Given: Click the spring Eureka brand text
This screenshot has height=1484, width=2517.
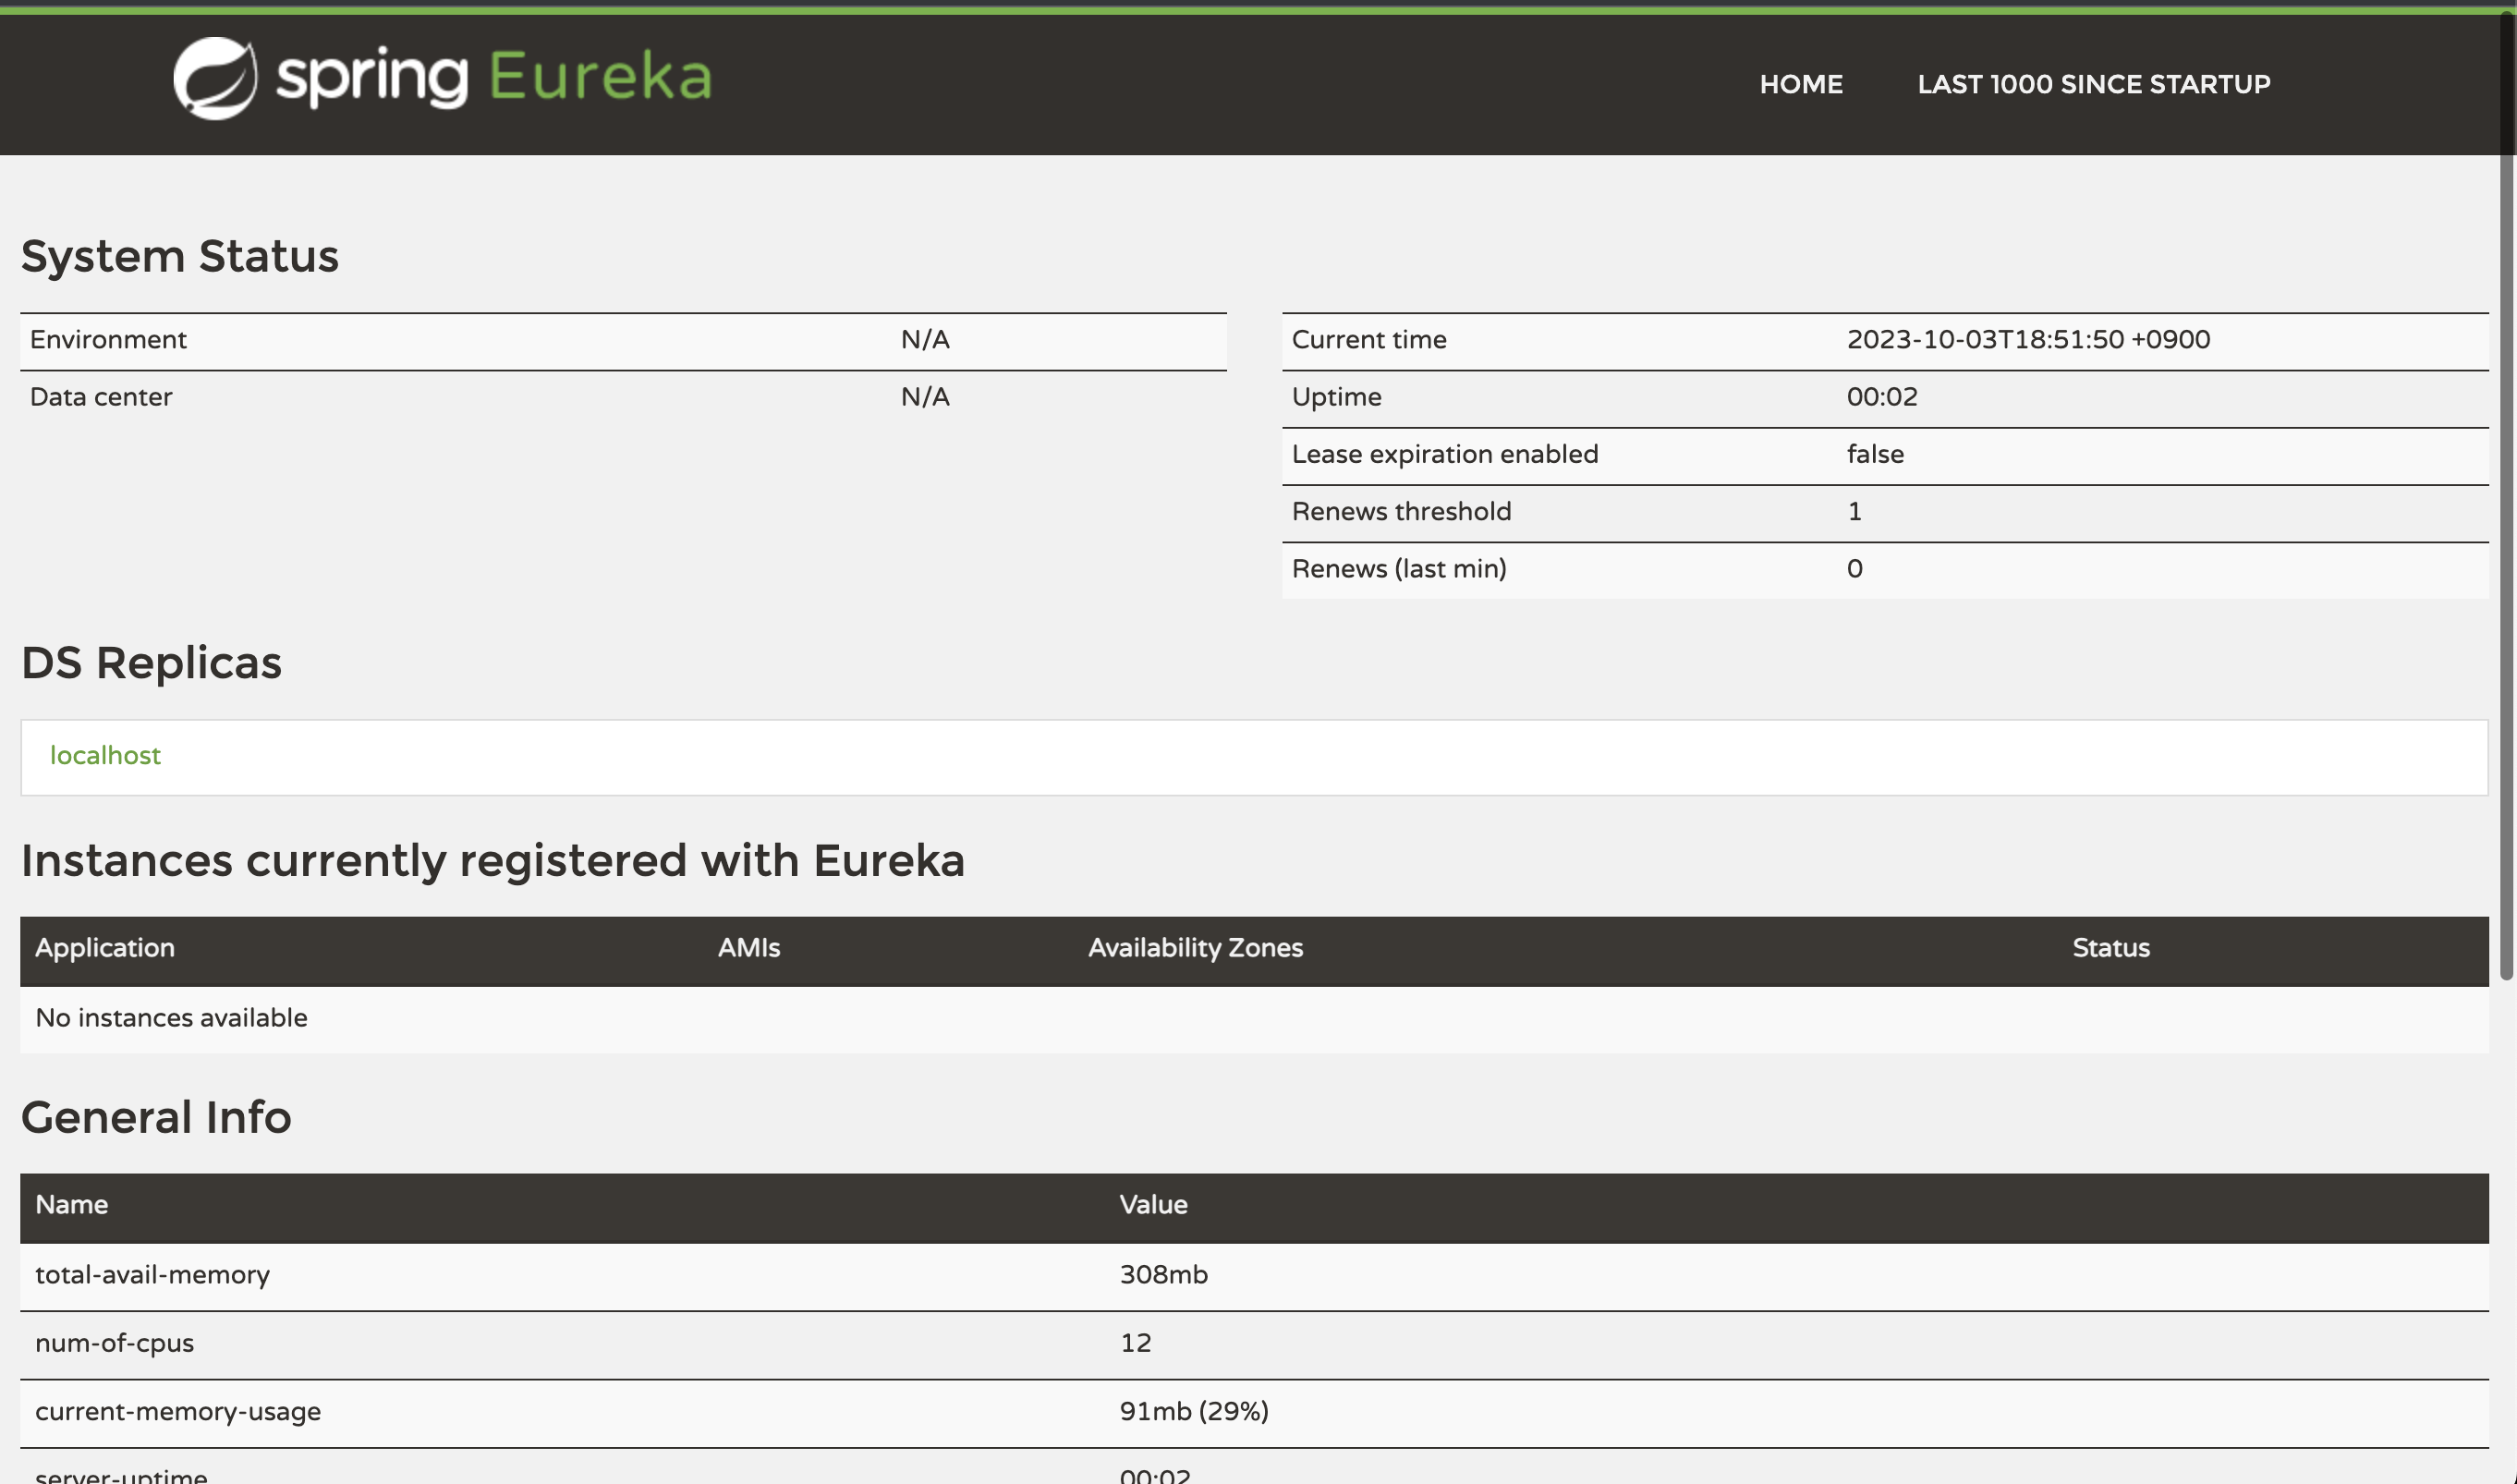Looking at the screenshot, I should (494, 78).
